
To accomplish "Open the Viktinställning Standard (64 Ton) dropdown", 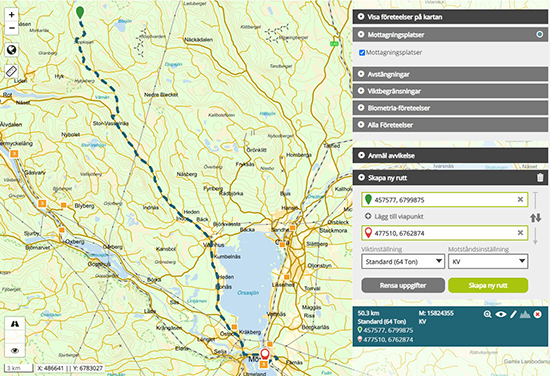I will click(x=403, y=262).
